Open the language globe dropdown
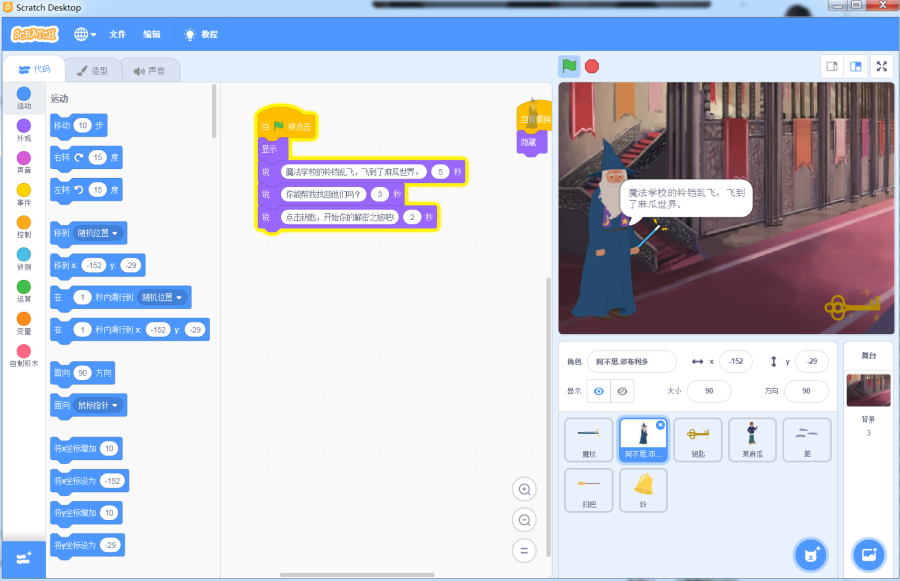Screen dimensions: 900x581 click(x=85, y=34)
